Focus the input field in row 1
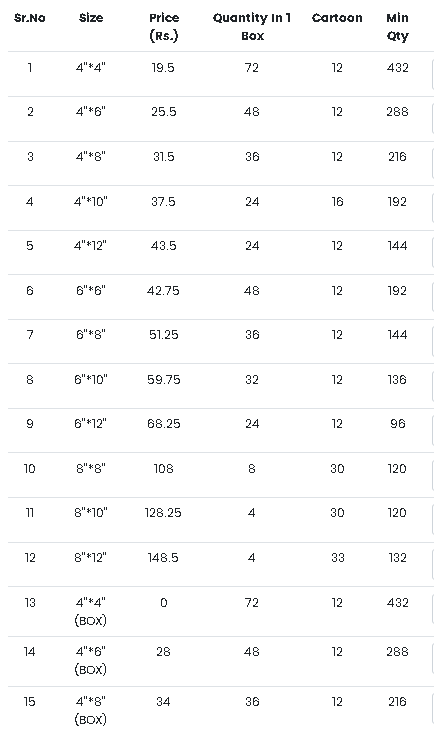This screenshot has height=735, width=434. click(x=433, y=74)
